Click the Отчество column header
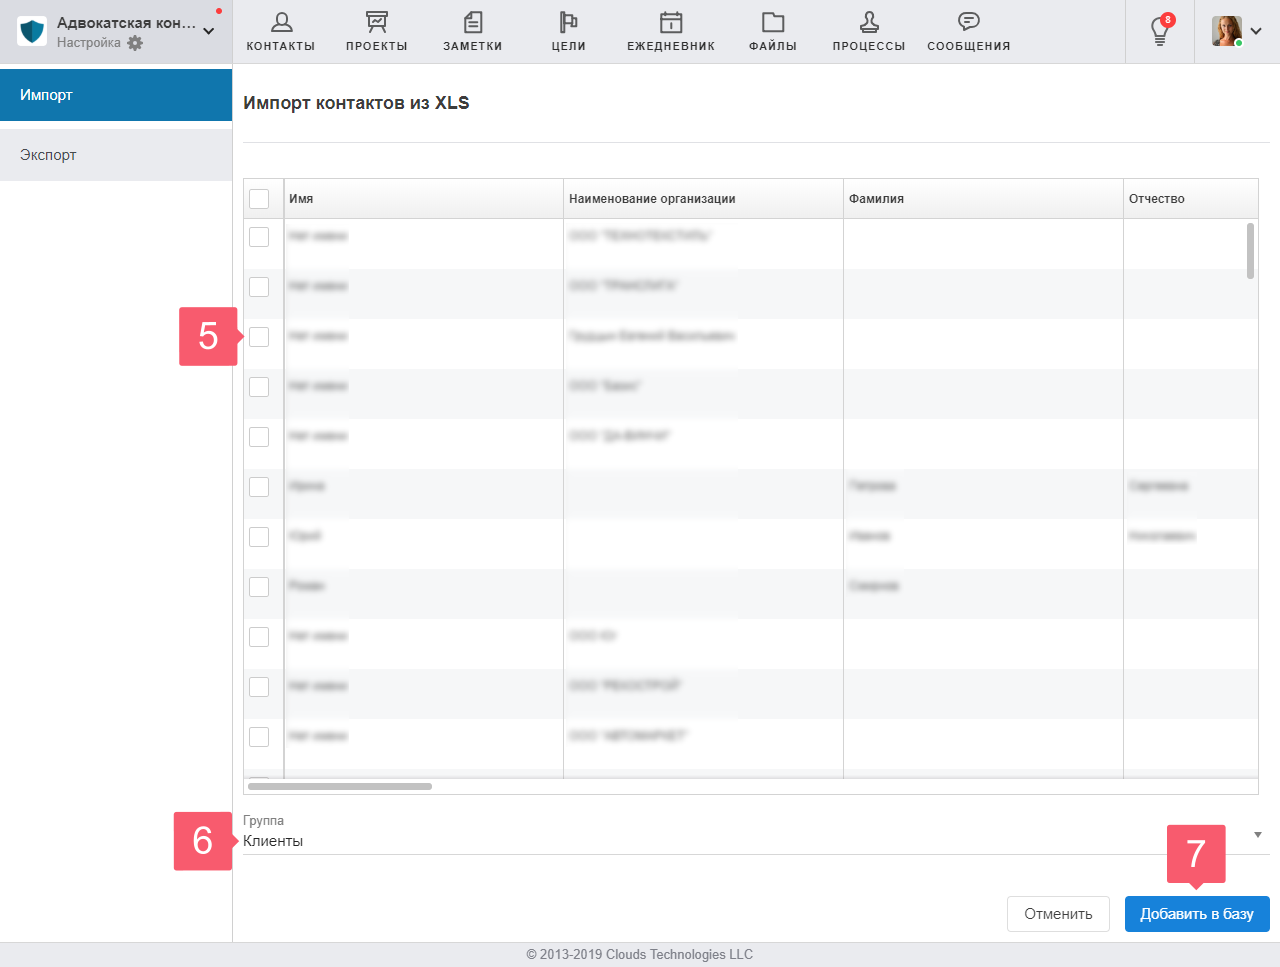 tap(1191, 199)
